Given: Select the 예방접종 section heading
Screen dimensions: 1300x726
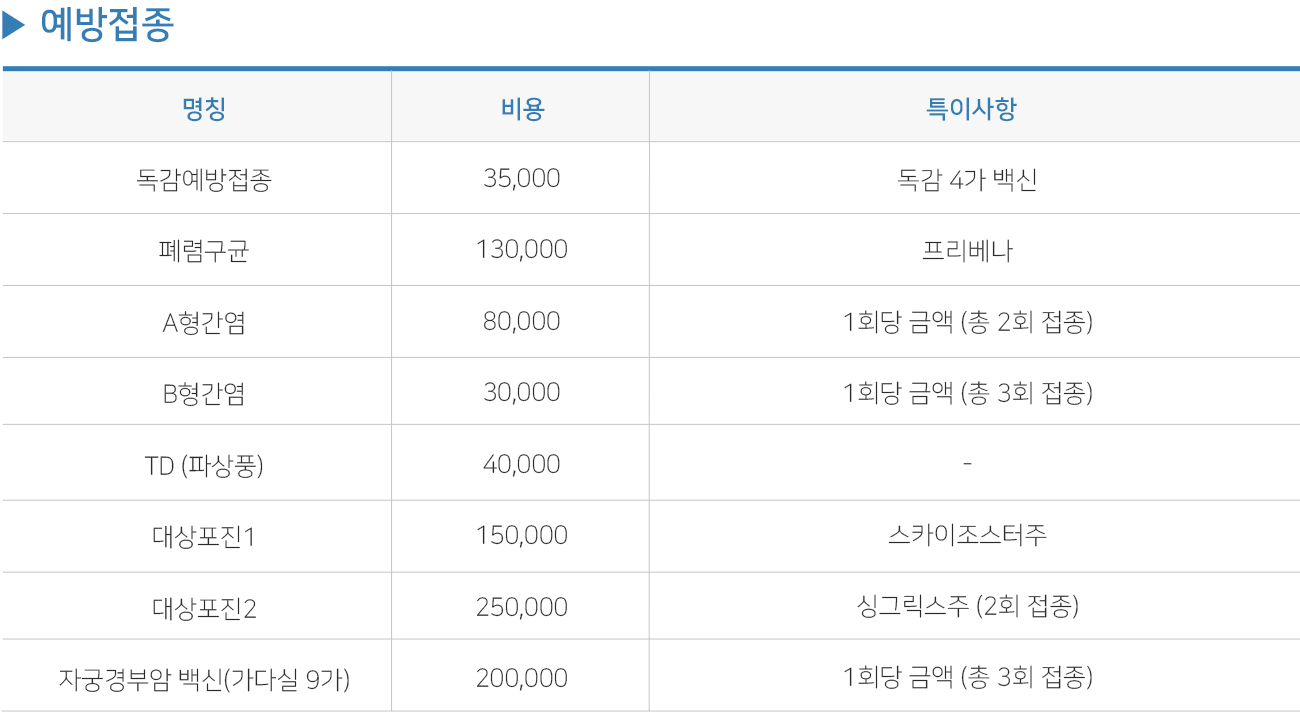Looking at the screenshot, I should (106, 26).
